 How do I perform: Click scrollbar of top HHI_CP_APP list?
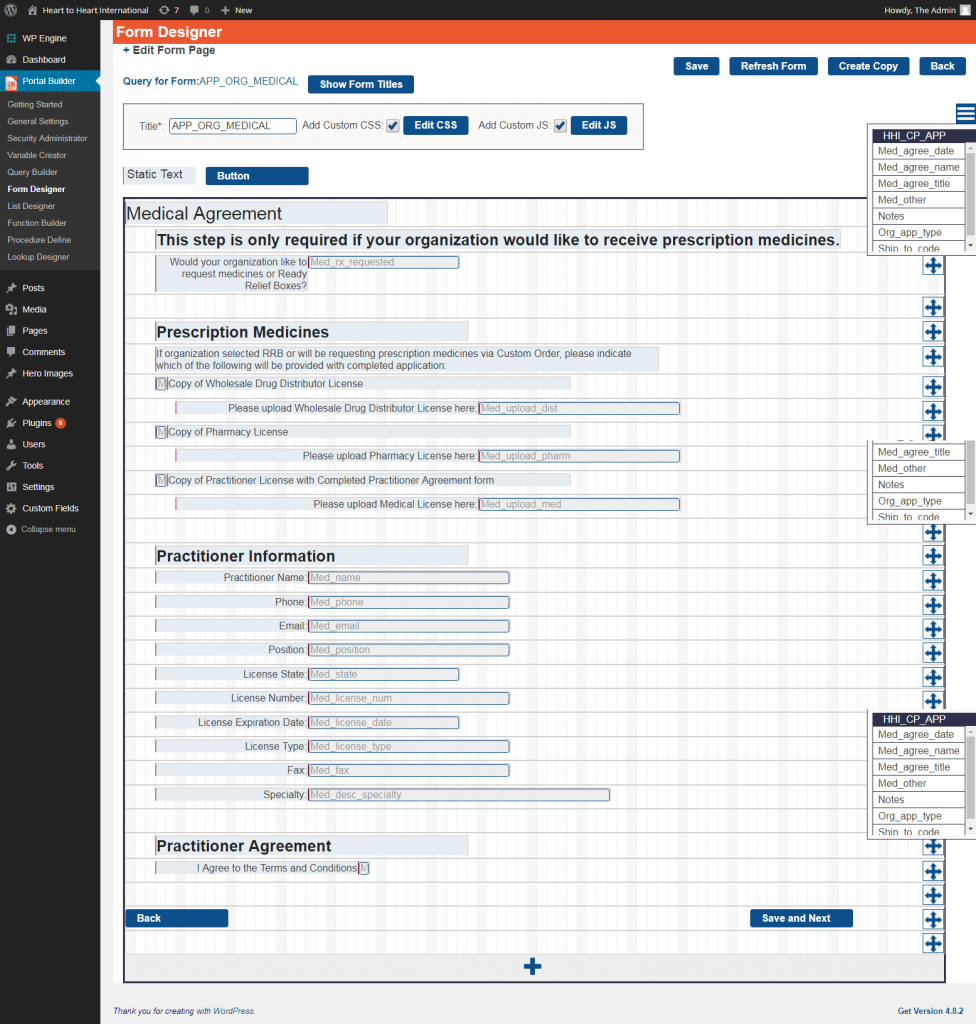970,196
